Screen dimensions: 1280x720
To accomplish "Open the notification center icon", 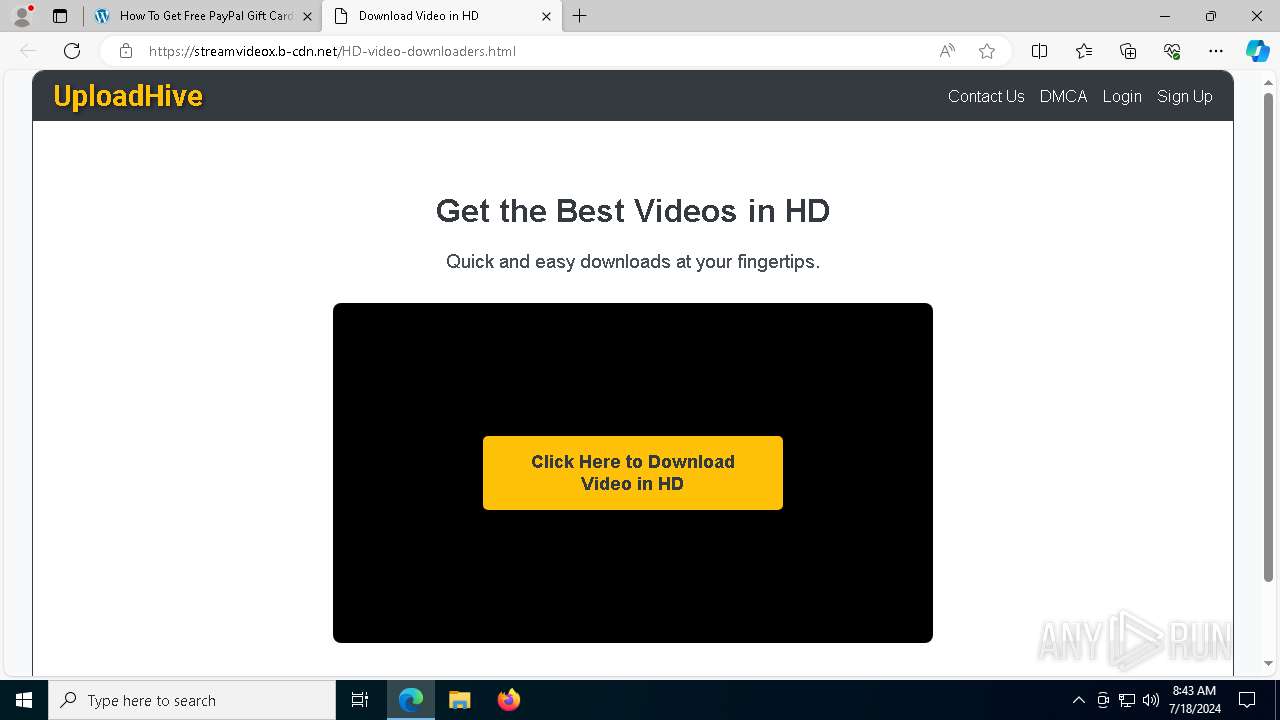I will coord(1247,700).
